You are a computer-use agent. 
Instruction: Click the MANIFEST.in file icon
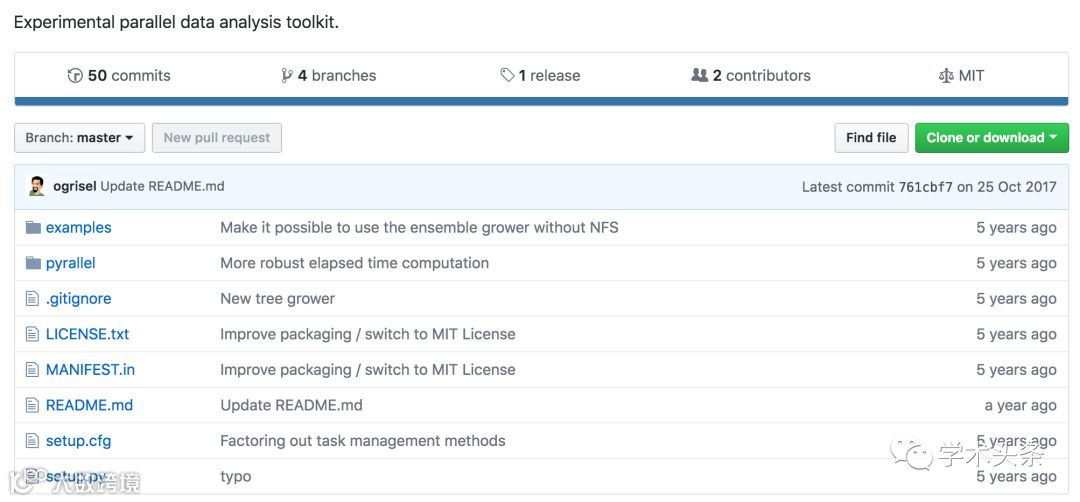coord(33,370)
